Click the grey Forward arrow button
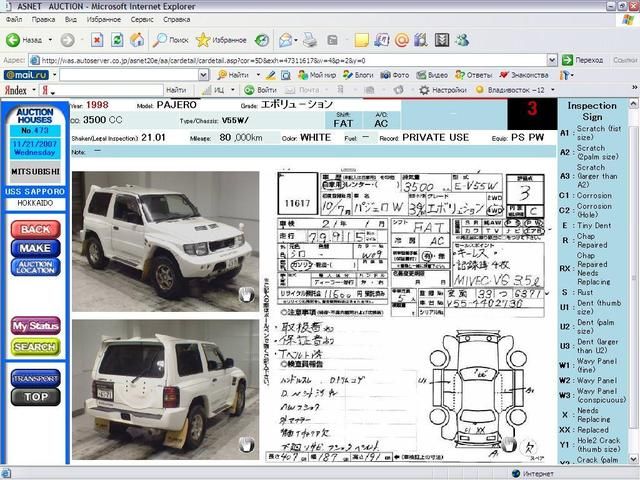The height and width of the screenshot is (480, 640). 67,40
